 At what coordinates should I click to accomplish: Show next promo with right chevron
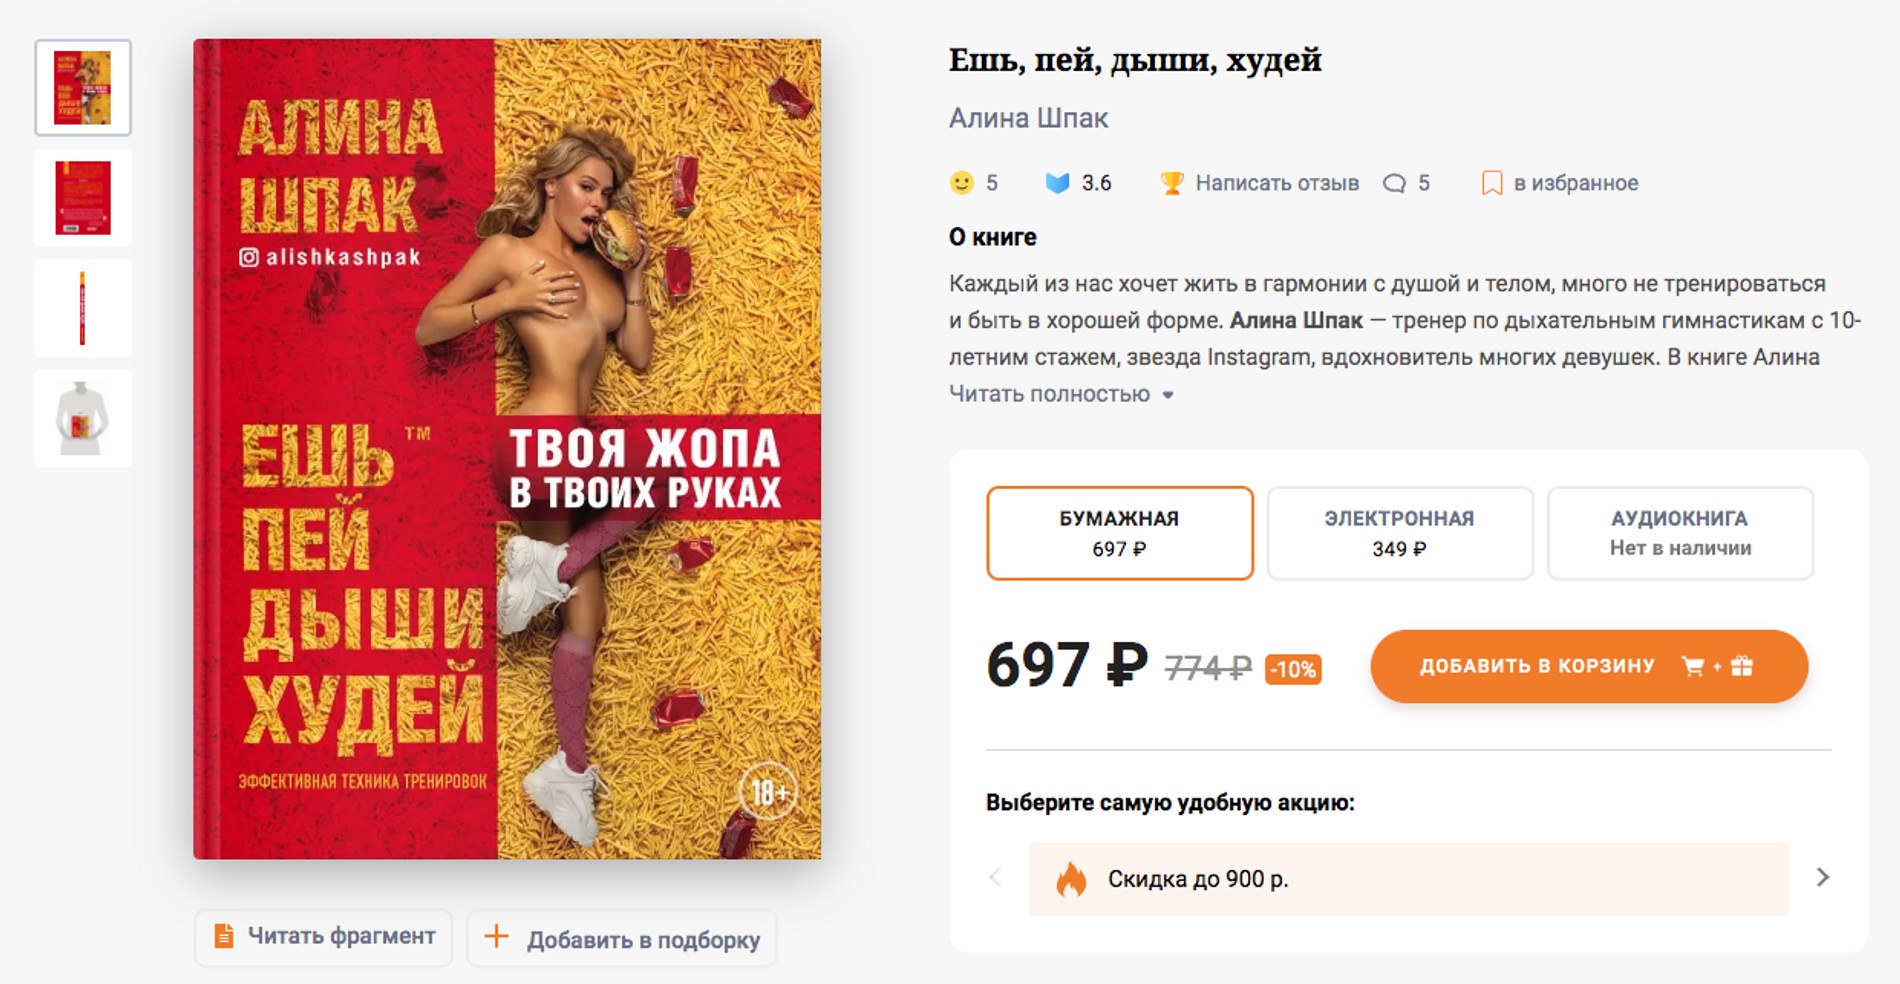click(1822, 877)
